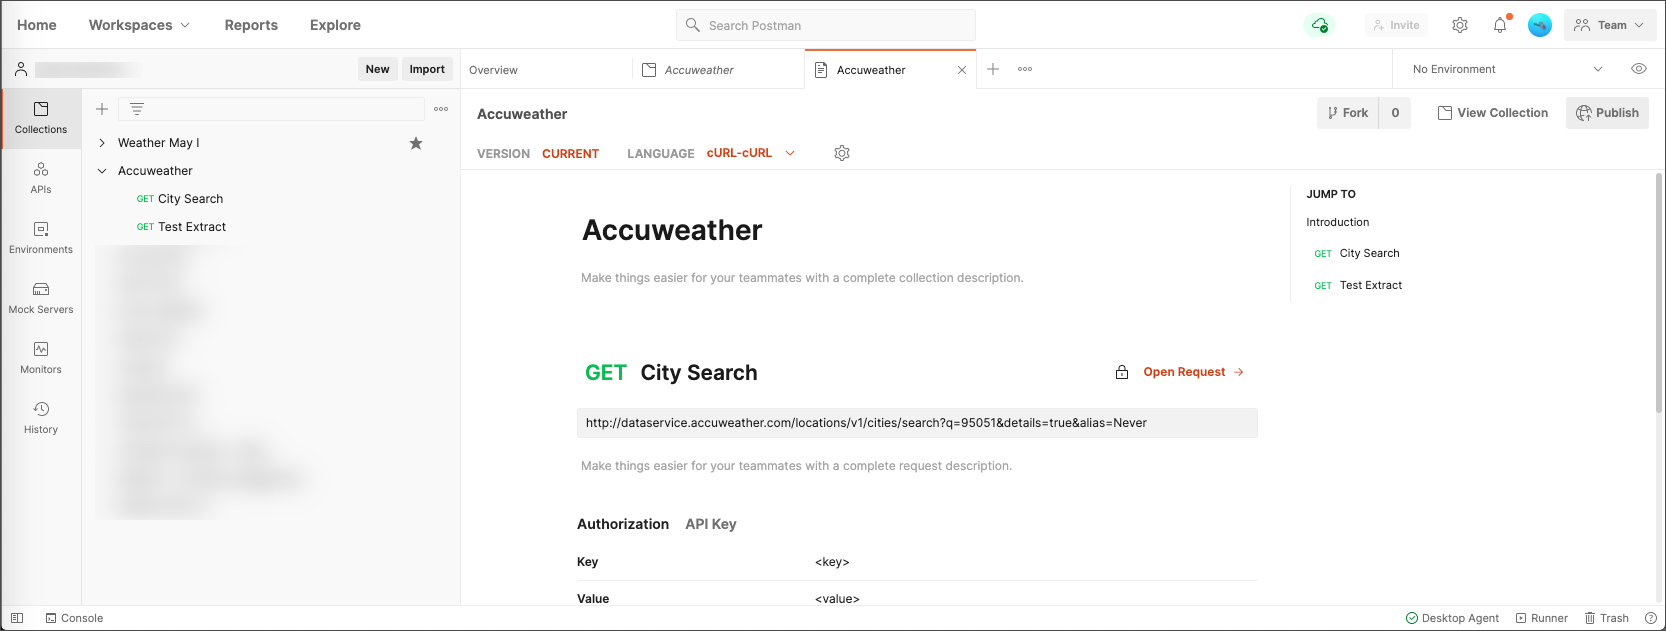Expand the Weather May I collection
1666x631 pixels.
102,143
